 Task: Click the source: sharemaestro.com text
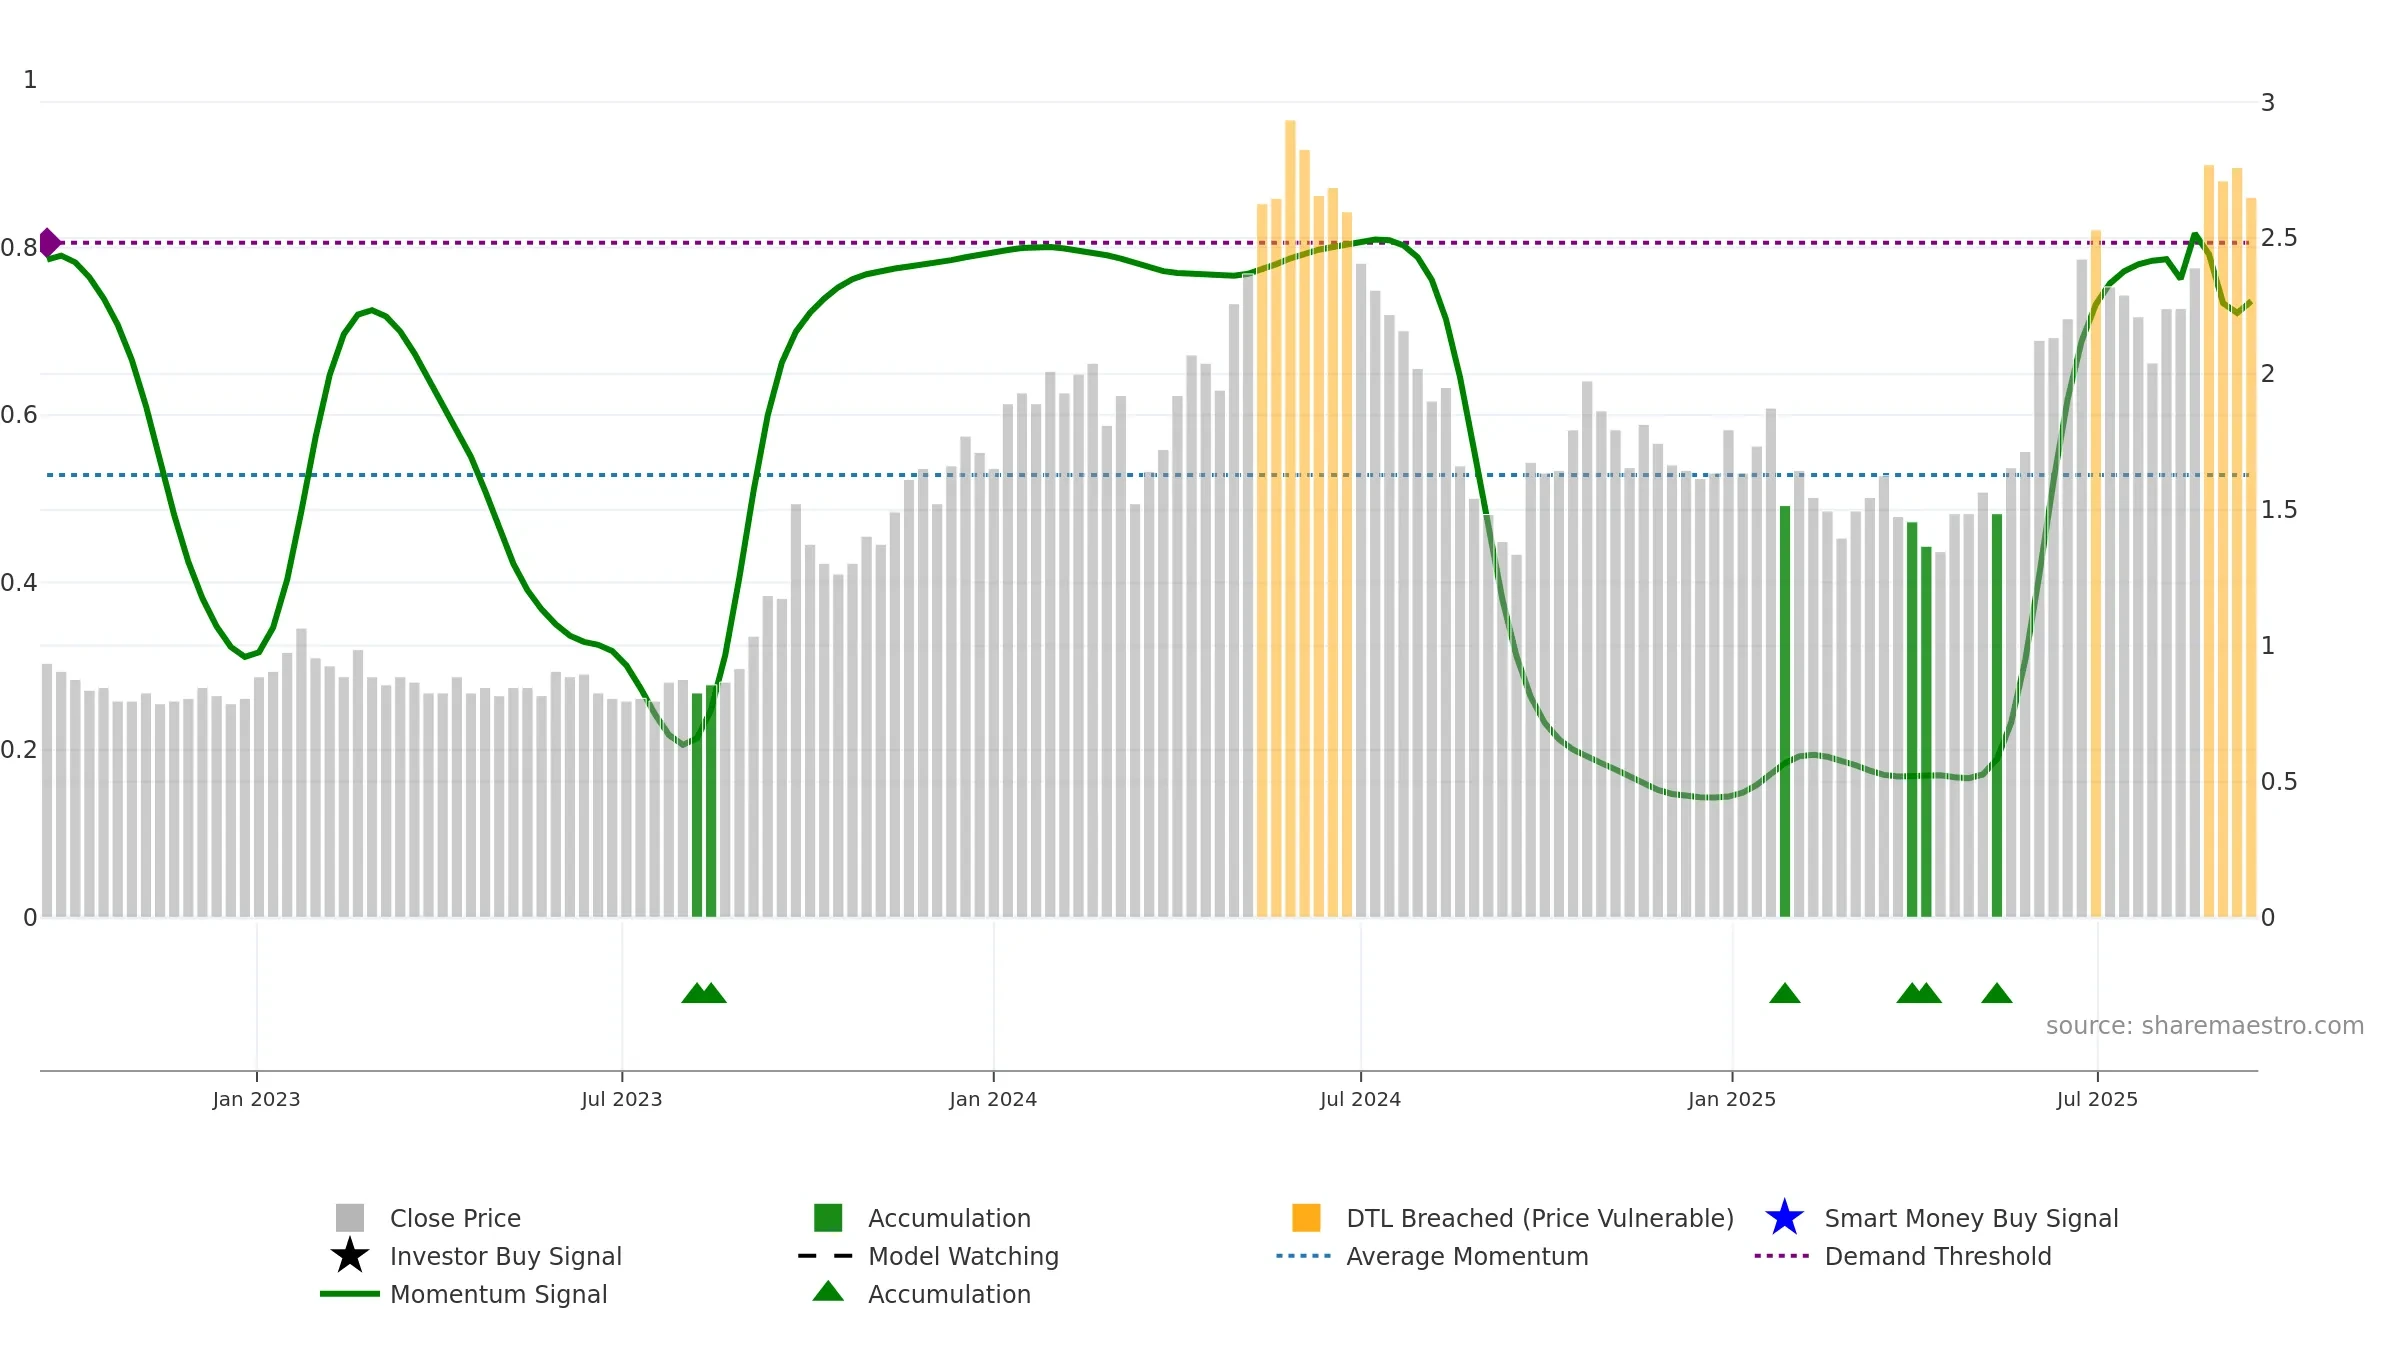2205,1026
